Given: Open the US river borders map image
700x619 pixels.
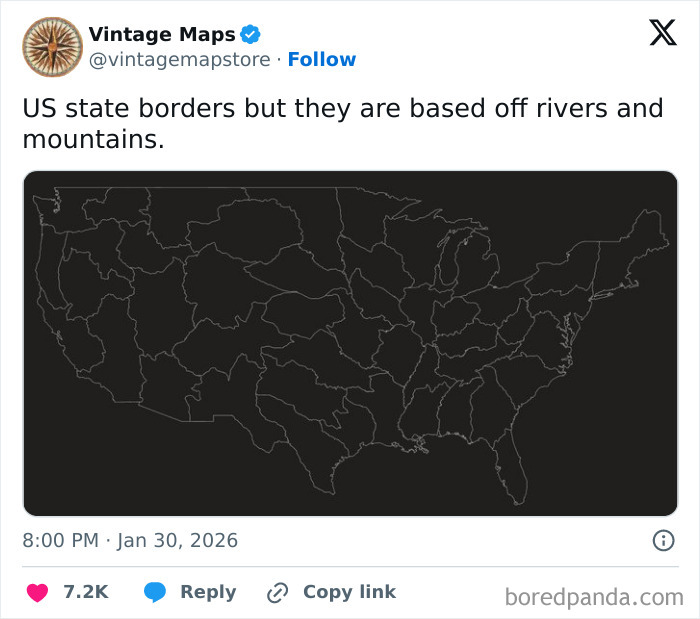Looking at the screenshot, I should pos(350,343).
